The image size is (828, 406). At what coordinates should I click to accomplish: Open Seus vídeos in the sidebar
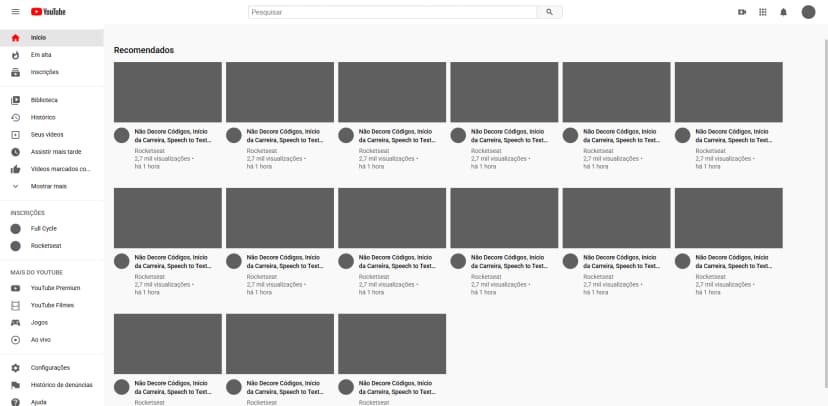point(46,135)
